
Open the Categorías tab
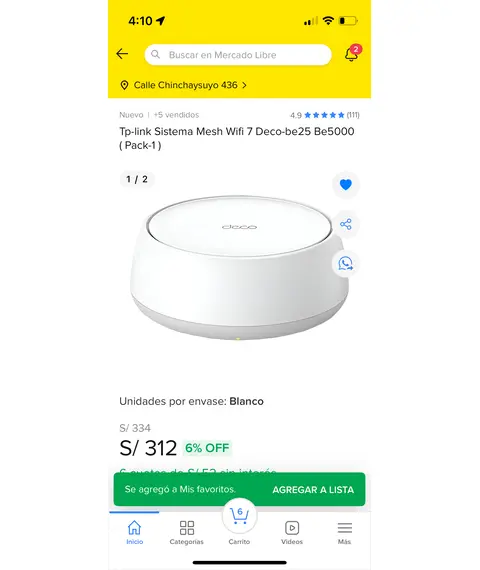[187, 532]
